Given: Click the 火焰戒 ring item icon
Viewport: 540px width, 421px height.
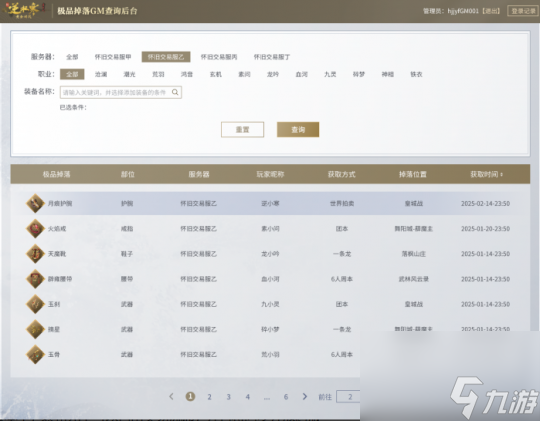Looking at the screenshot, I should pos(35,228).
